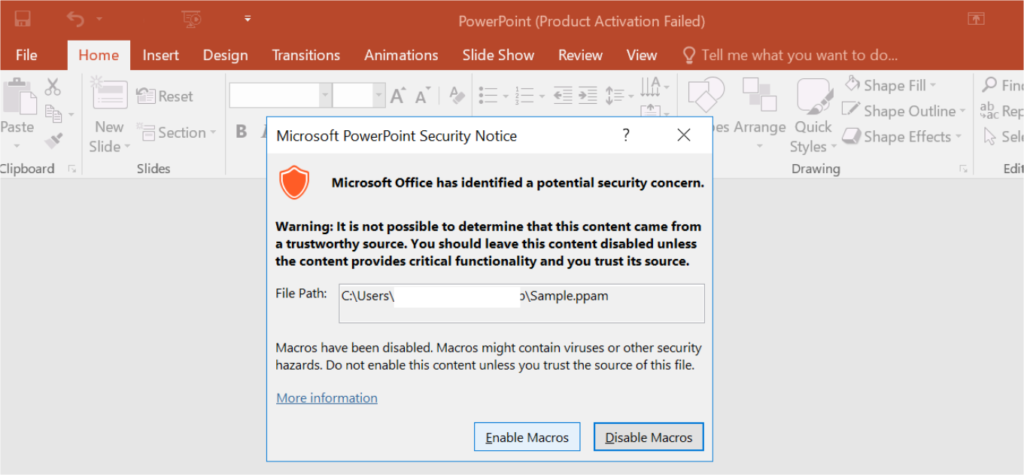
Task: Click the Save icon in the quick access toolbar
Action: click(22, 19)
